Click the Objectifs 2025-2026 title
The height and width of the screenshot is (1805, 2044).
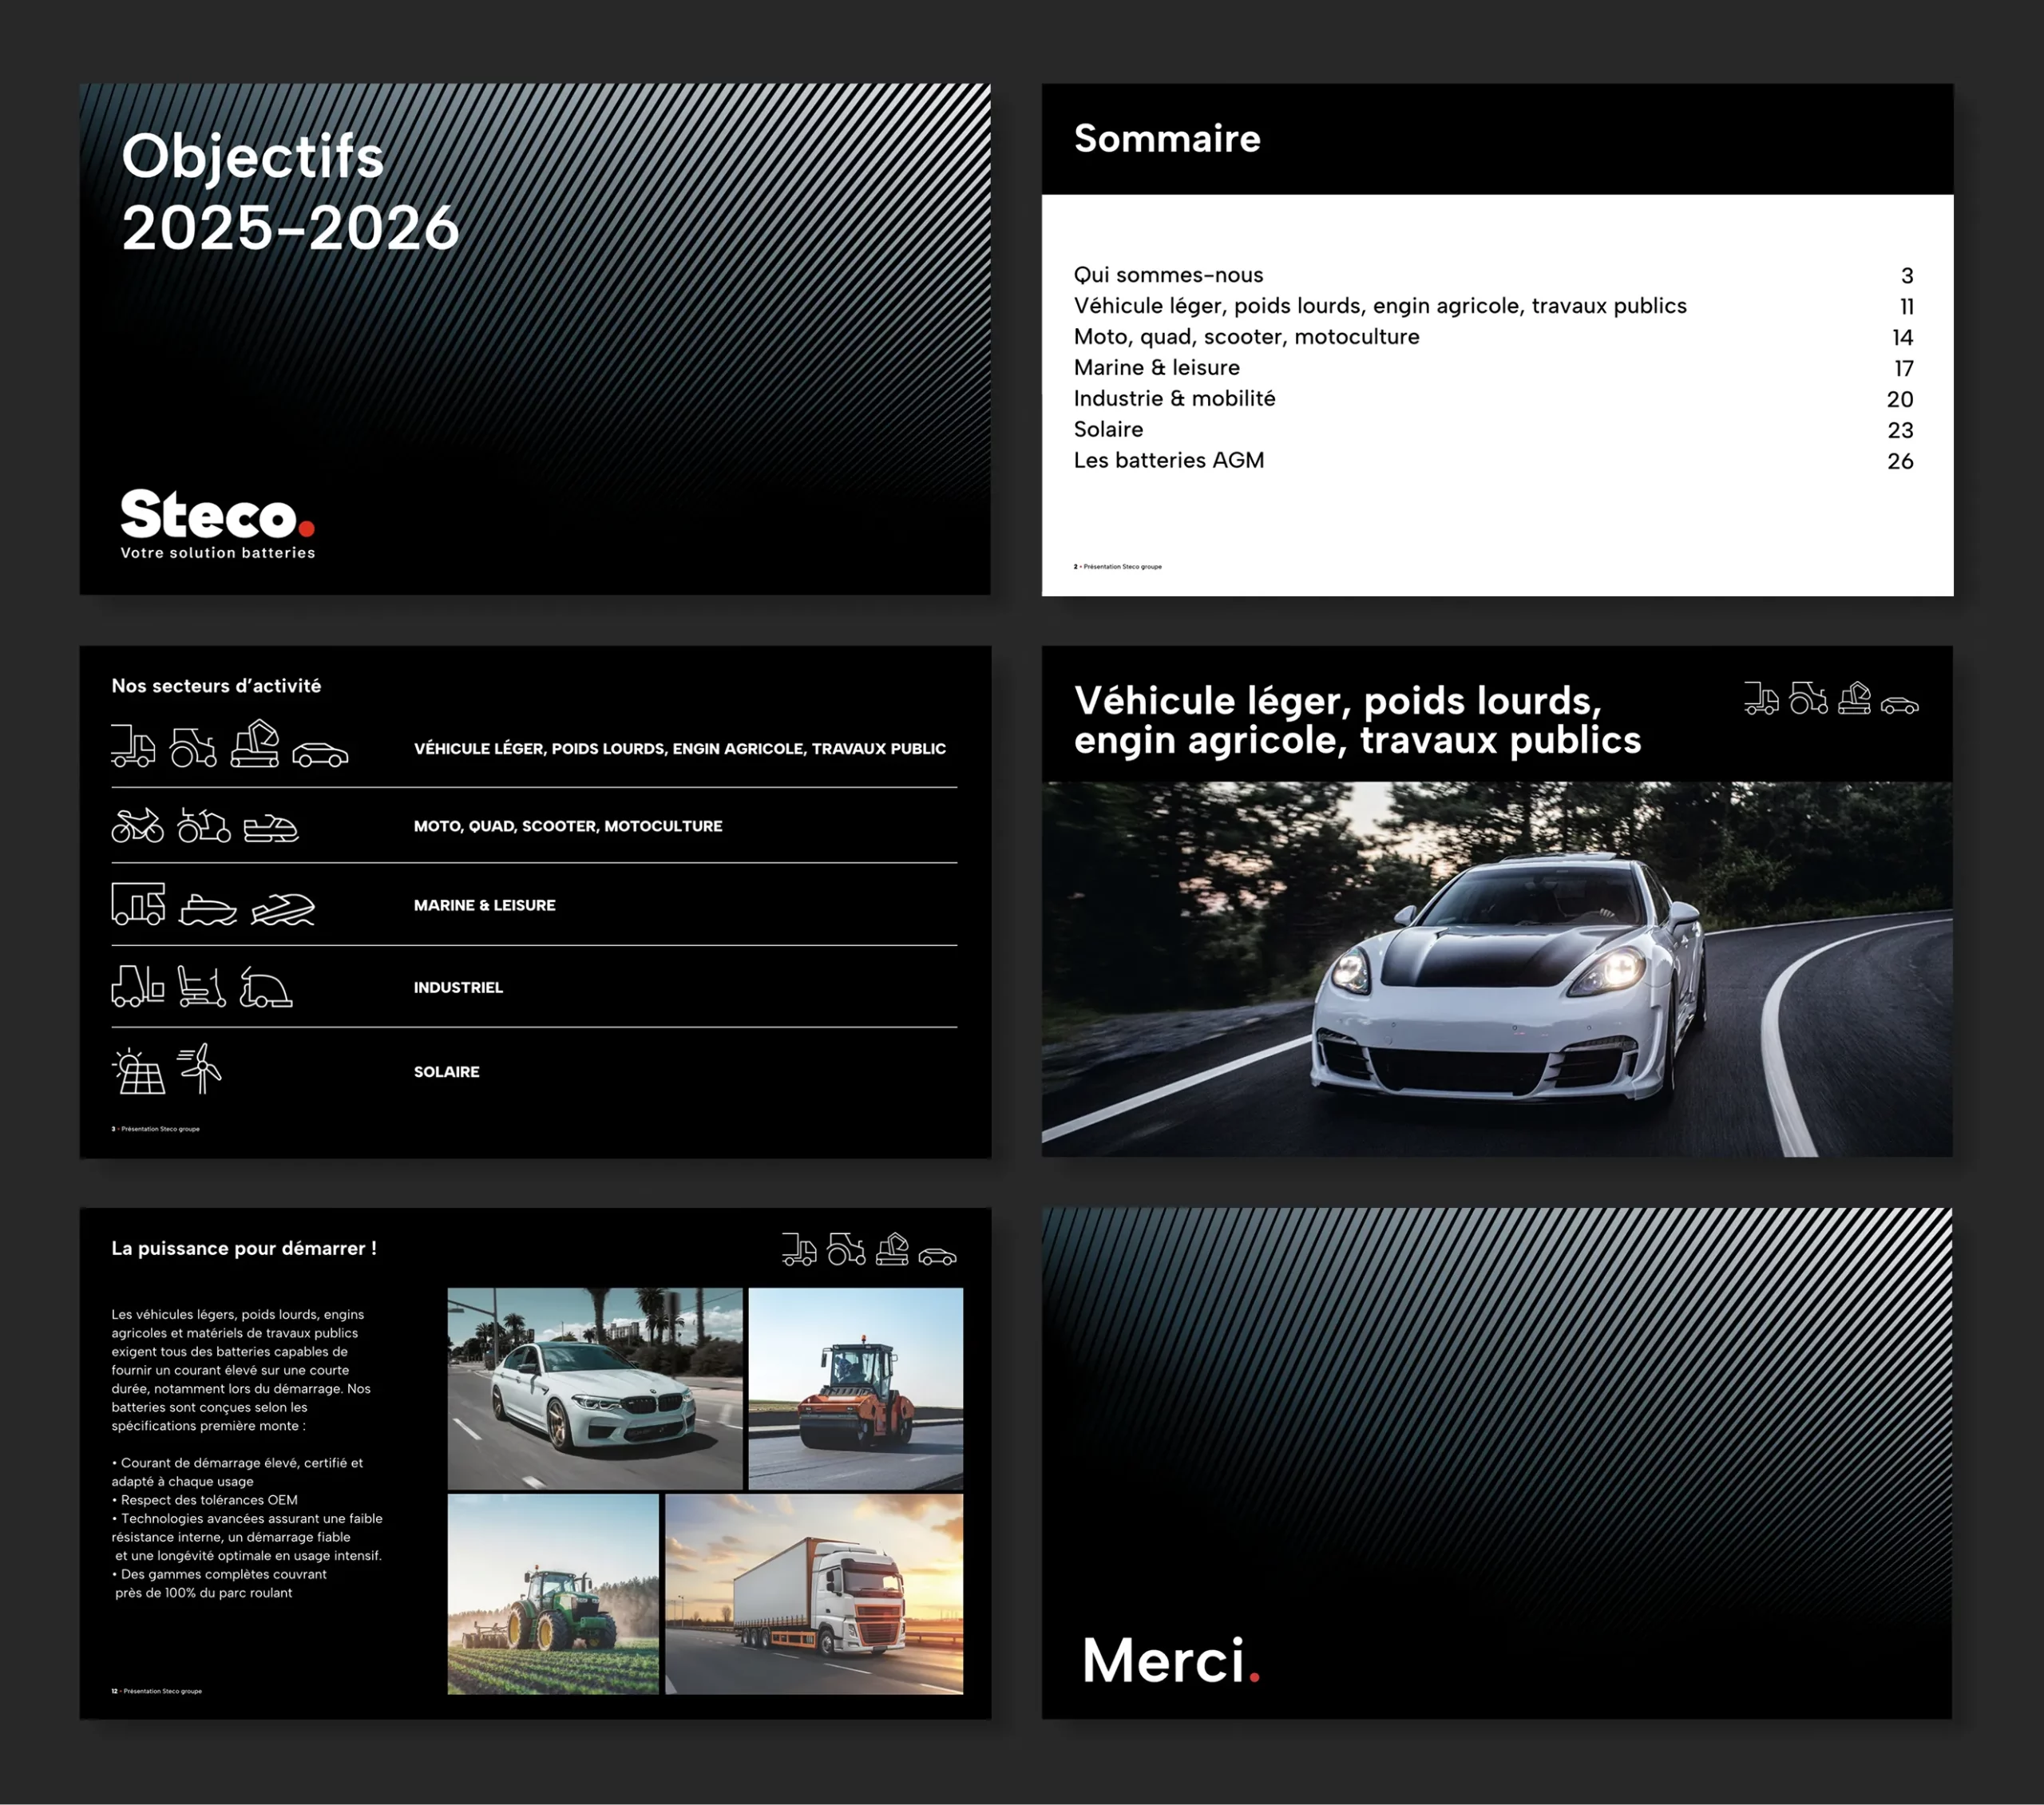(290, 191)
